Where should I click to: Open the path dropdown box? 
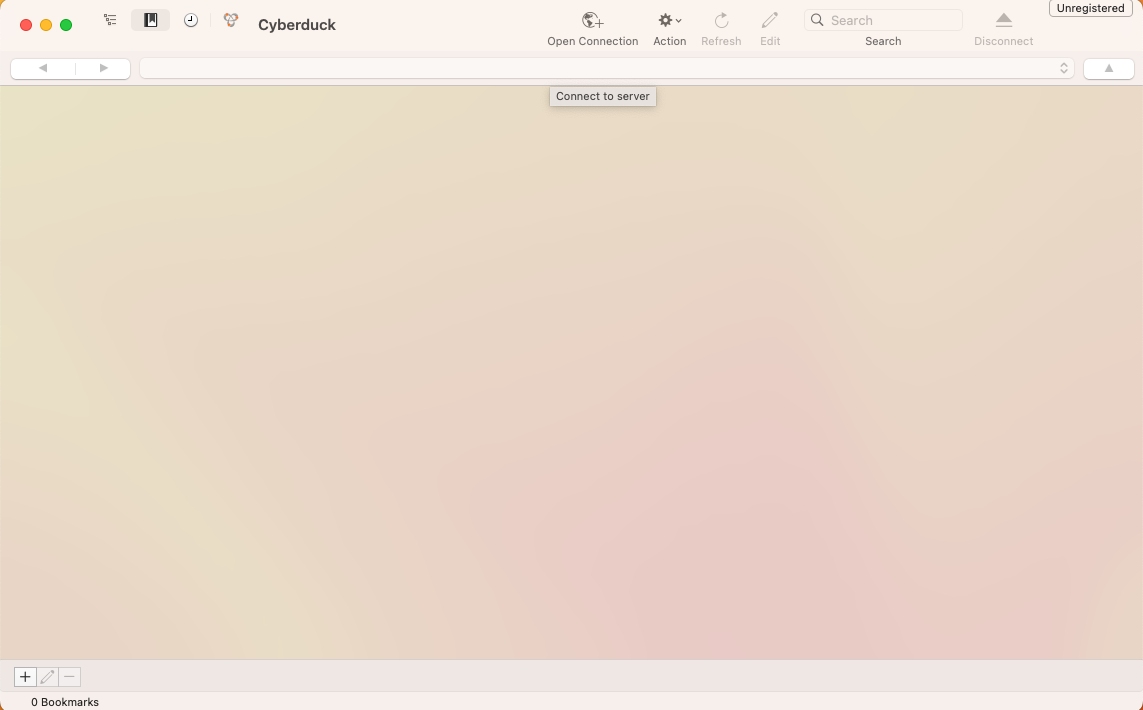tap(606, 69)
